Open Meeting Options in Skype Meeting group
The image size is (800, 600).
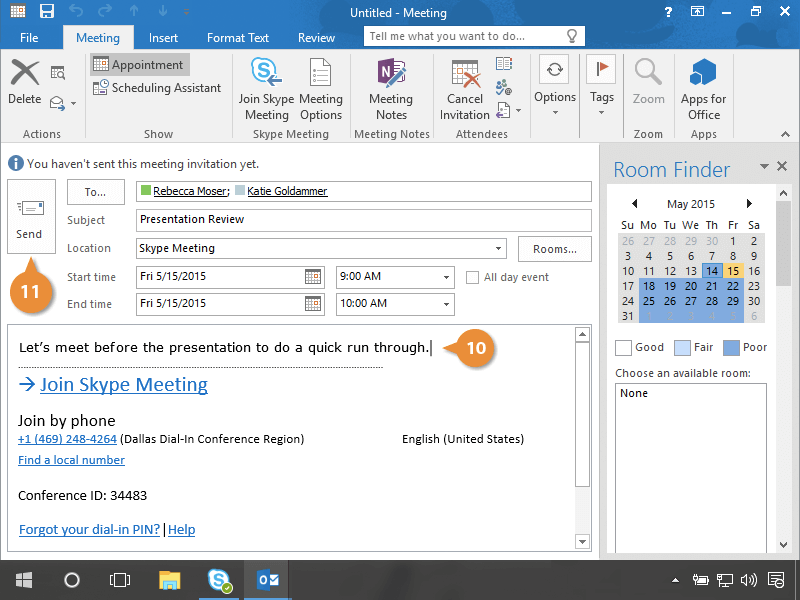click(x=320, y=87)
